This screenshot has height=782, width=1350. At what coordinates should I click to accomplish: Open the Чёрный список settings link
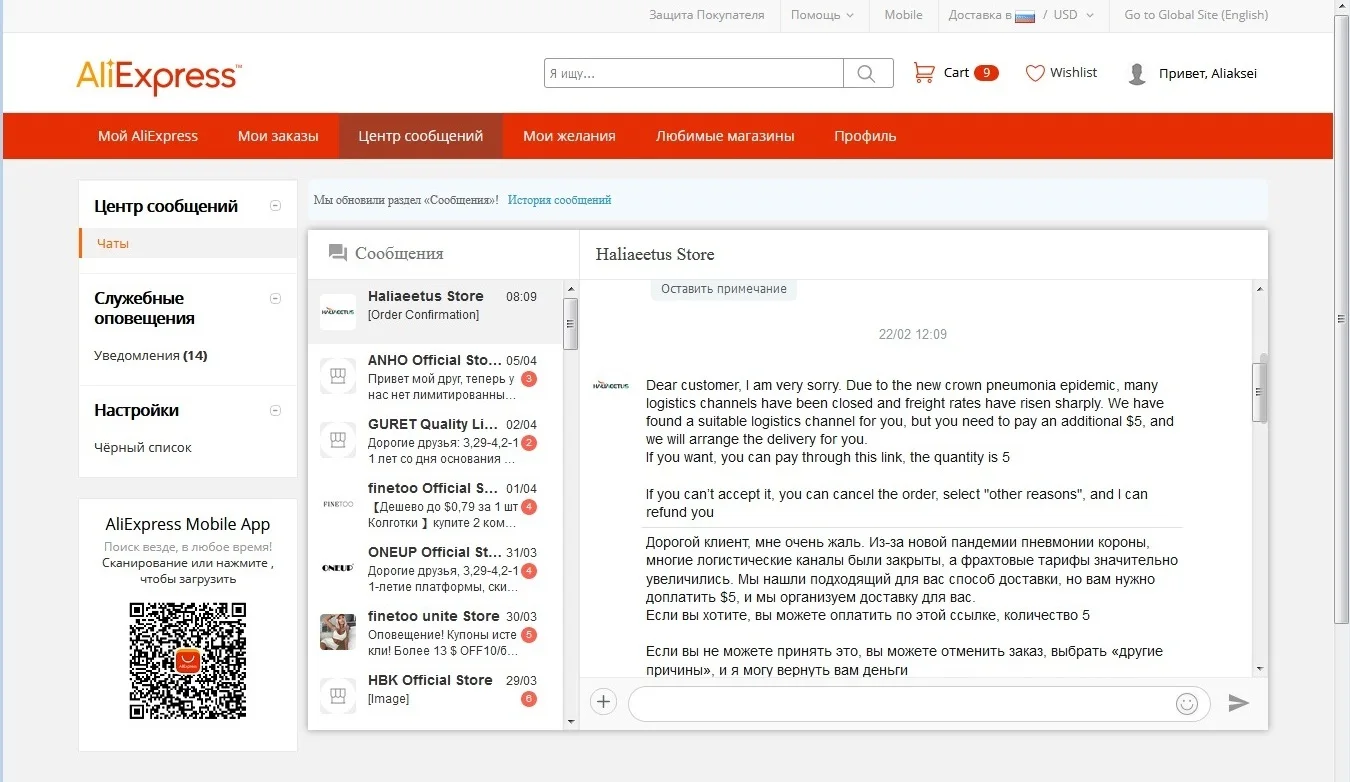coord(143,447)
